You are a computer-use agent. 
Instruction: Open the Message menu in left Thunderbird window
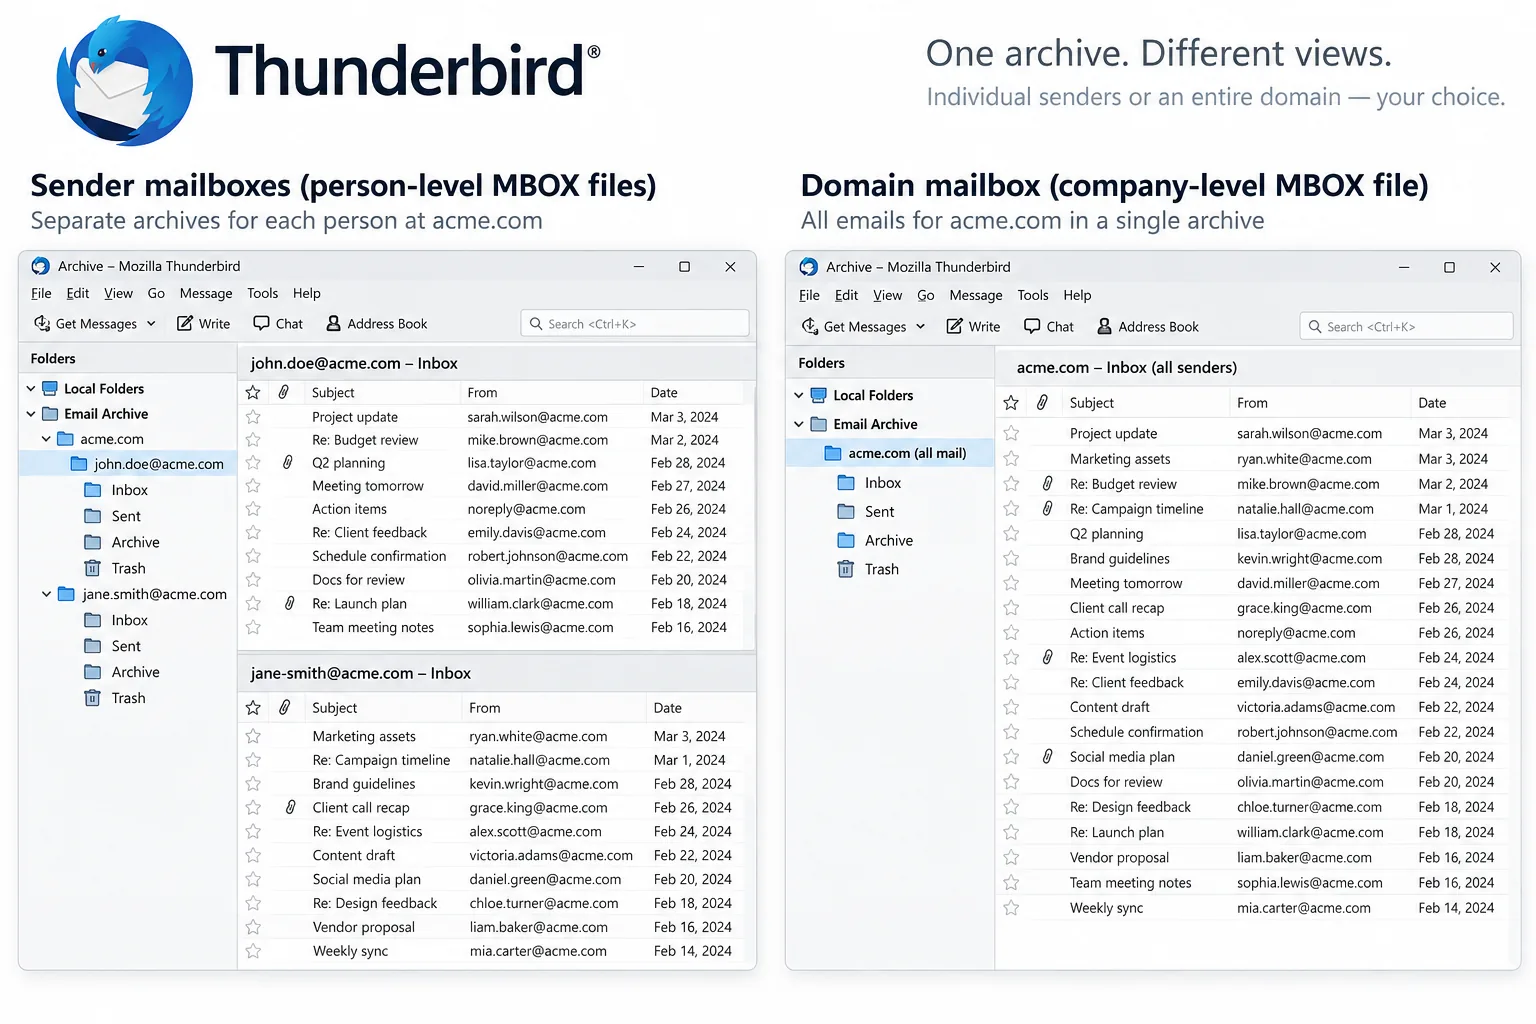pyautogui.click(x=206, y=293)
